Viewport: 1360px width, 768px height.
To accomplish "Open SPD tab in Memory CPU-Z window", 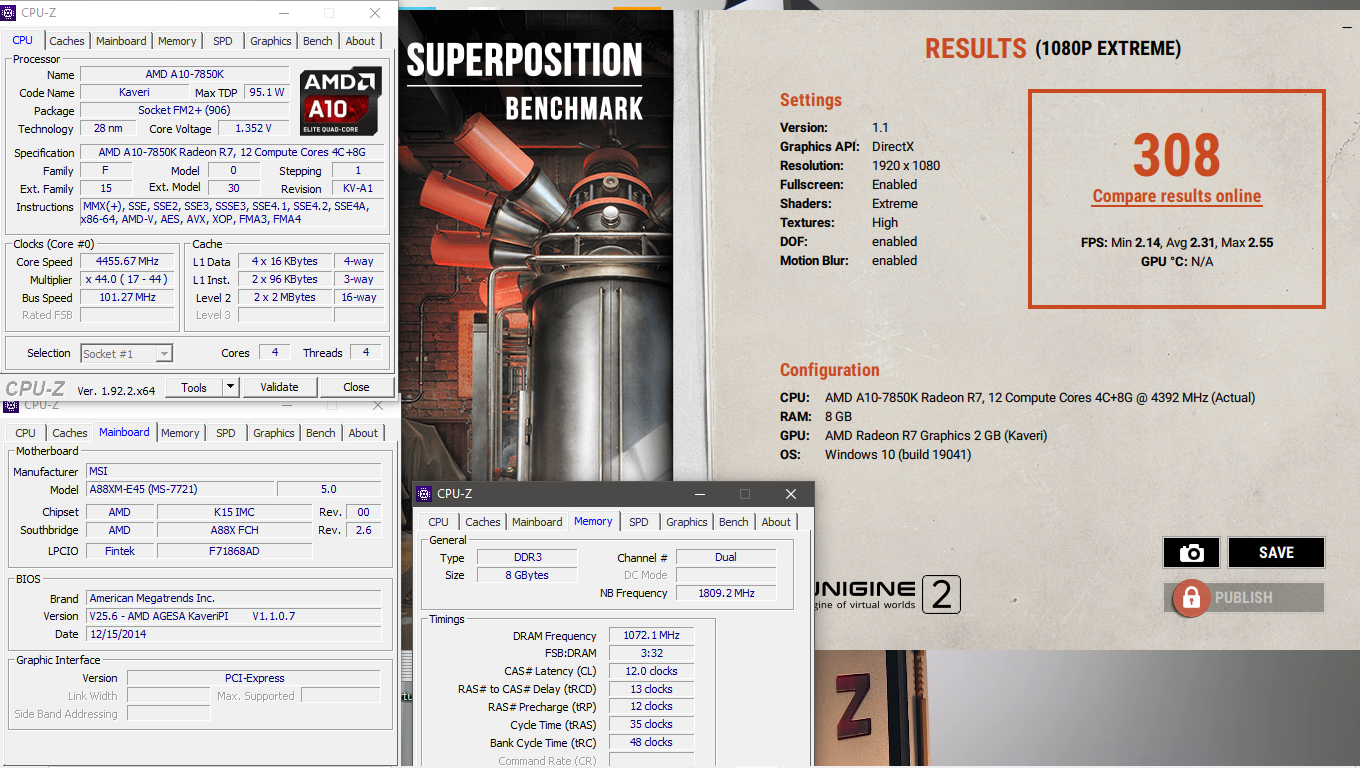I will click(x=639, y=522).
